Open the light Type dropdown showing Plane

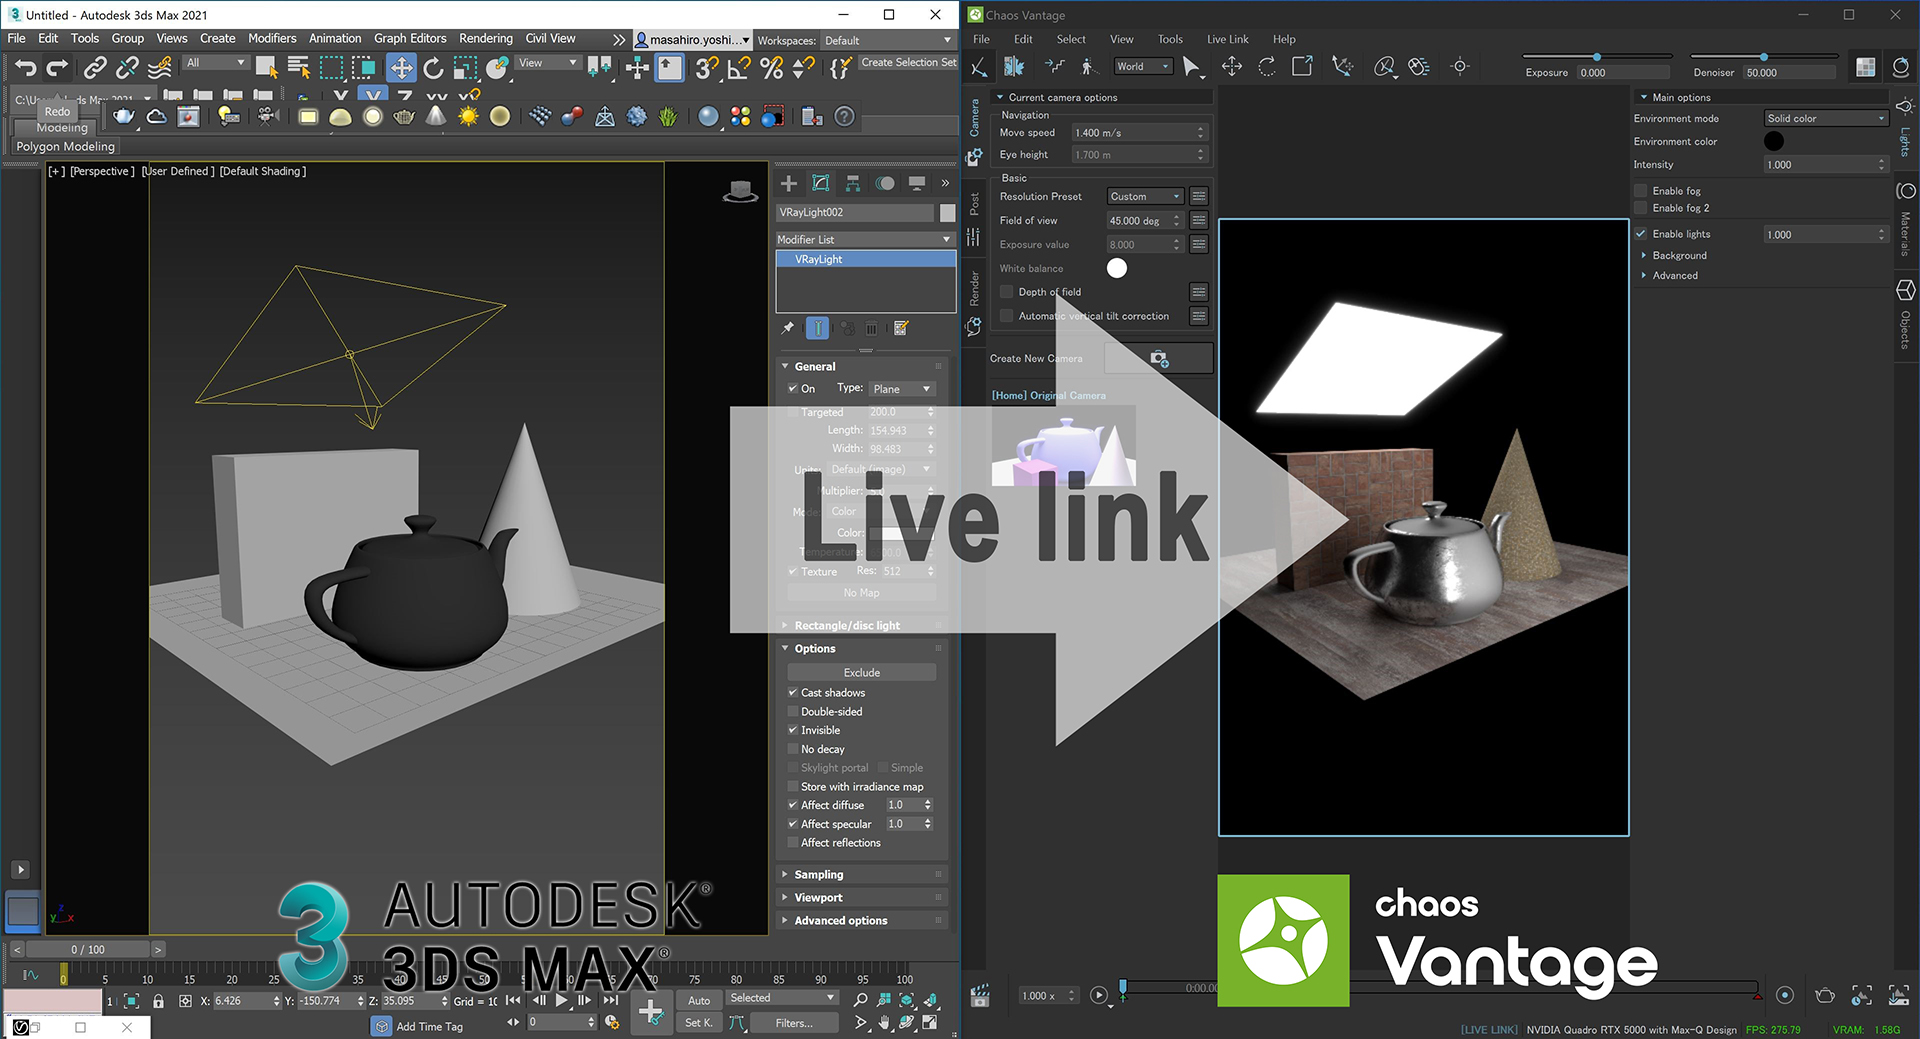click(902, 389)
